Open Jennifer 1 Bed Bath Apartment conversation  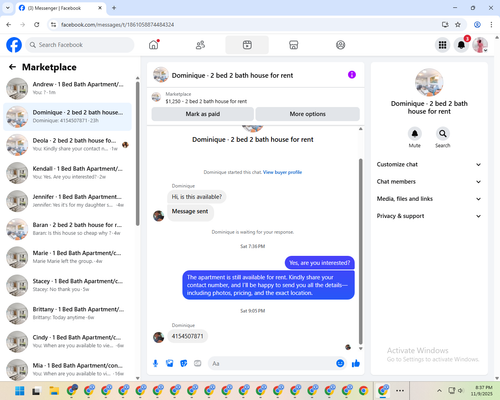click(x=67, y=201)
